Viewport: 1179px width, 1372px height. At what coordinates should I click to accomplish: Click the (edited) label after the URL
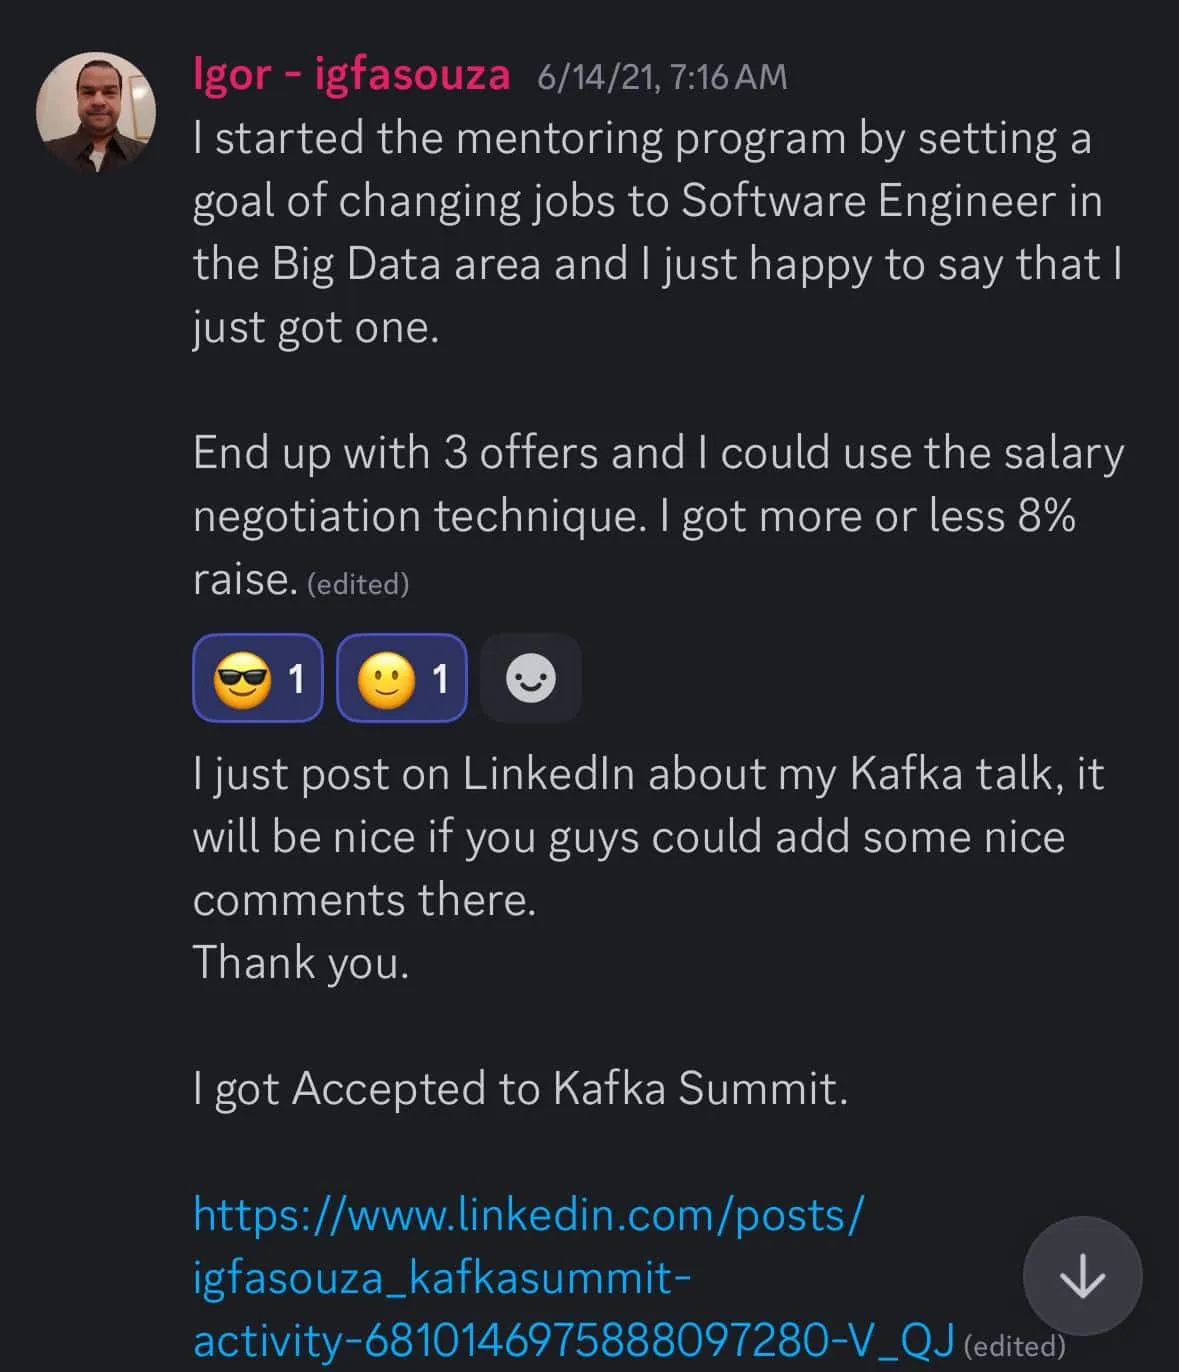[x=1014, y=1346]
